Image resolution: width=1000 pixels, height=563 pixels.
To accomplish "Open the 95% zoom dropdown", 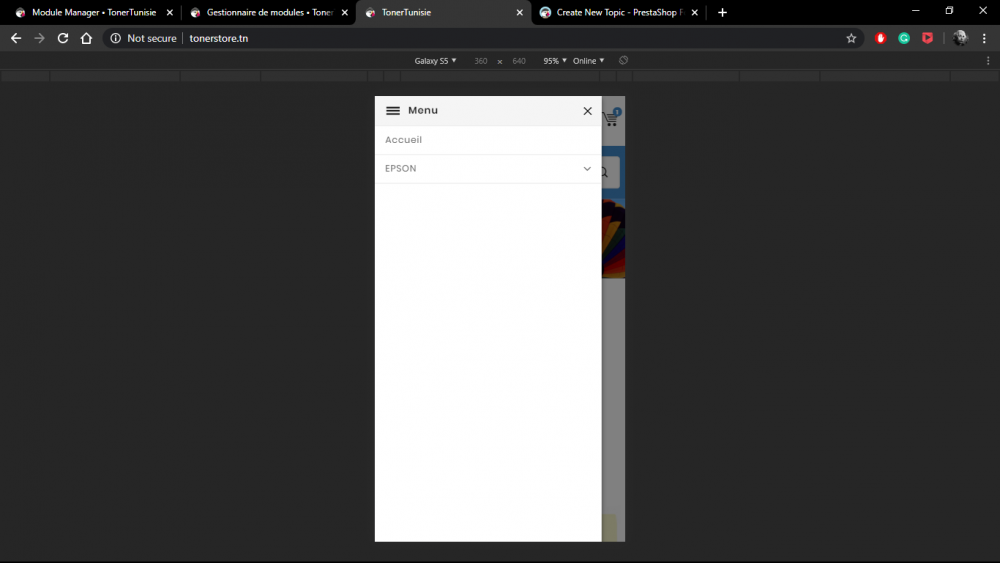I will 554,61.
